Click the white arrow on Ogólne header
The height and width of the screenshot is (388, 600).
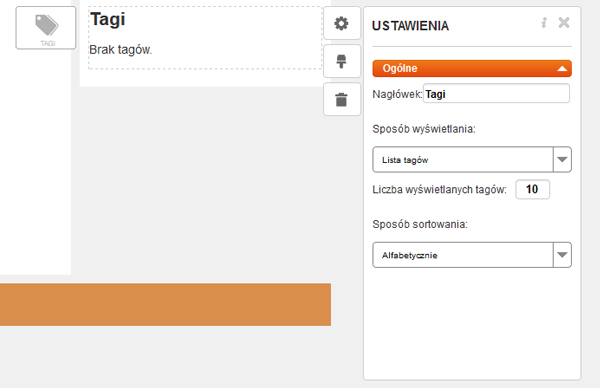(562, 69)
